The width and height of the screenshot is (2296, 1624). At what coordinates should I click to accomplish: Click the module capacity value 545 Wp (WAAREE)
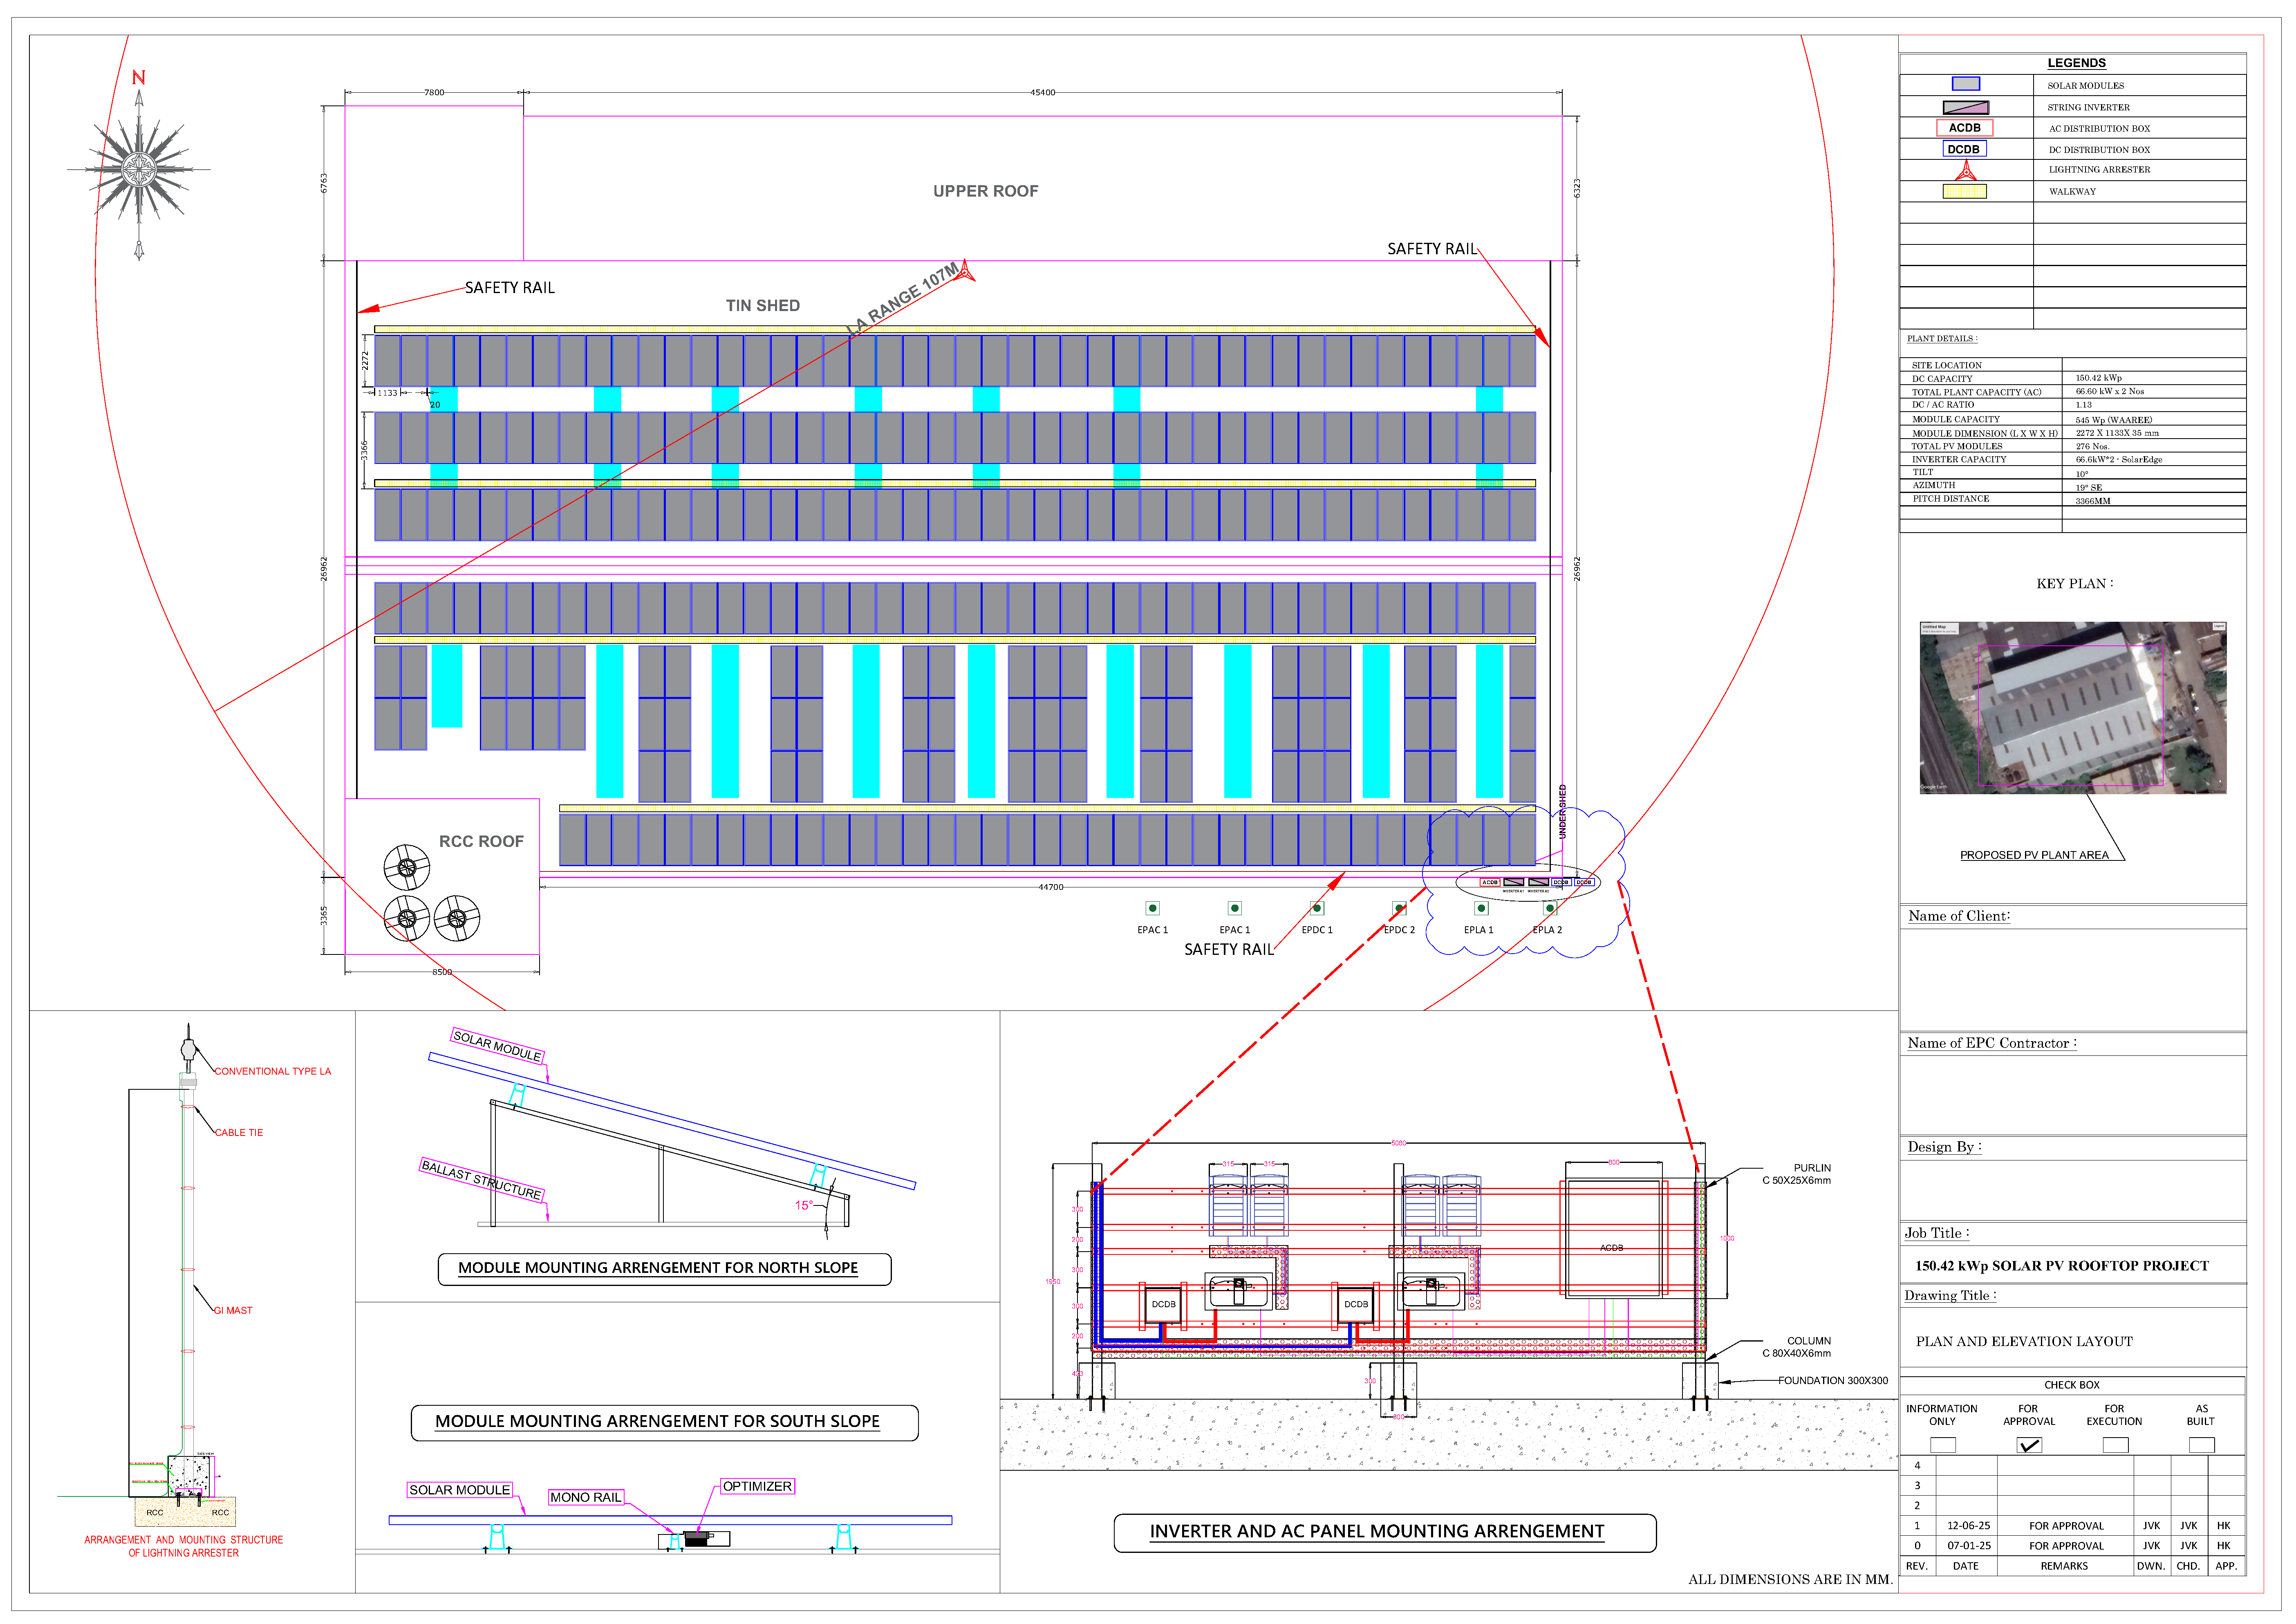click(2114, 420)
